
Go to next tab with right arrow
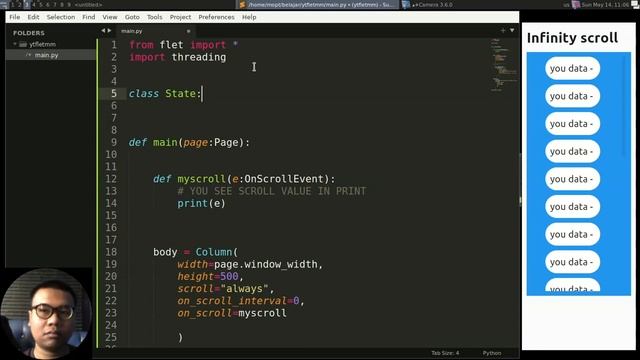pos(109,31)
